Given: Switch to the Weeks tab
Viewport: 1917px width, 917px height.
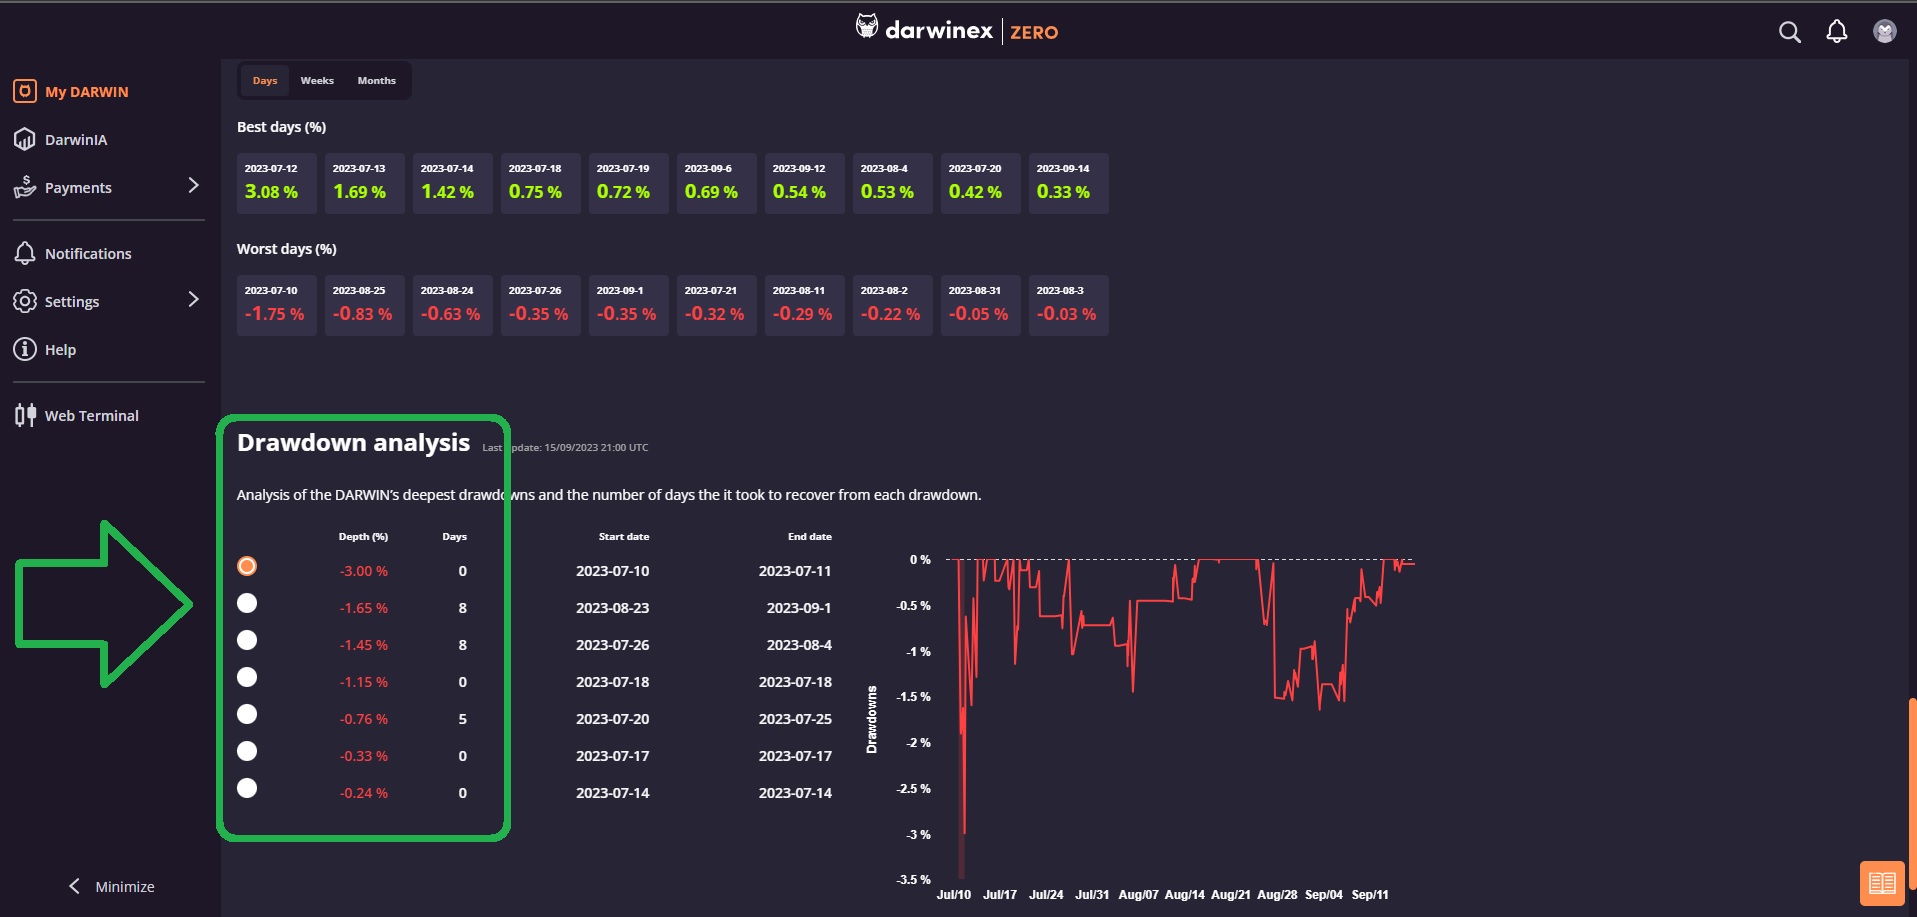Looking at the screenshot, I should click(317, 81).
